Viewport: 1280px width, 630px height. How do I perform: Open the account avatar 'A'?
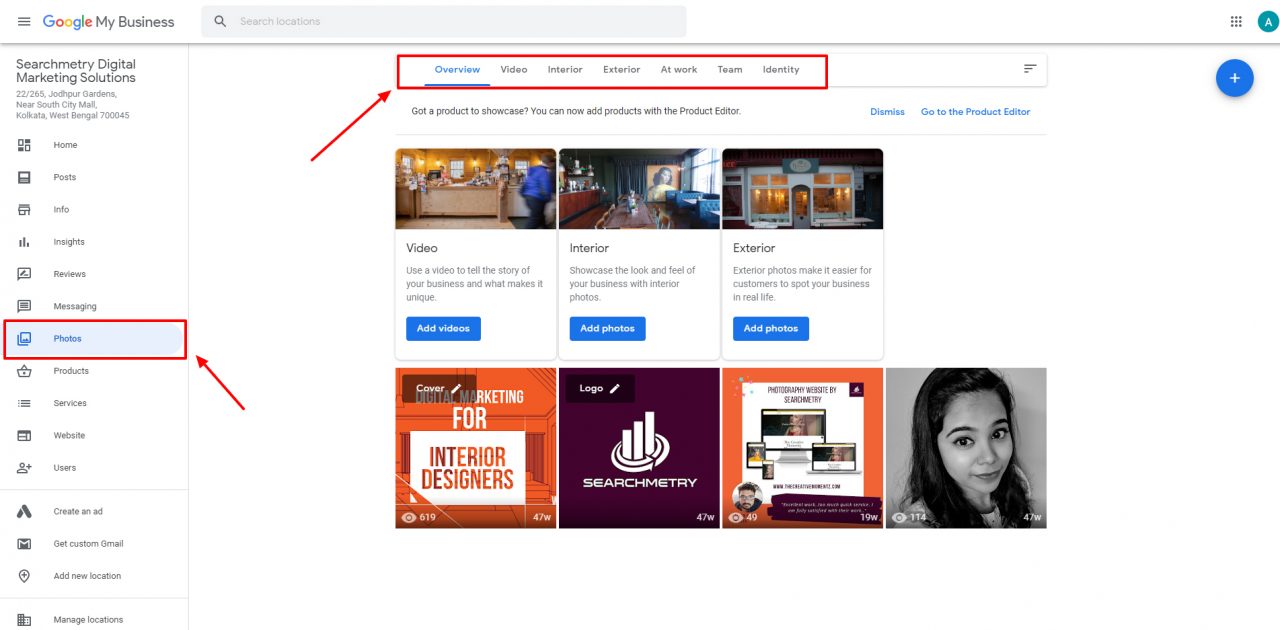(1268, 21)
